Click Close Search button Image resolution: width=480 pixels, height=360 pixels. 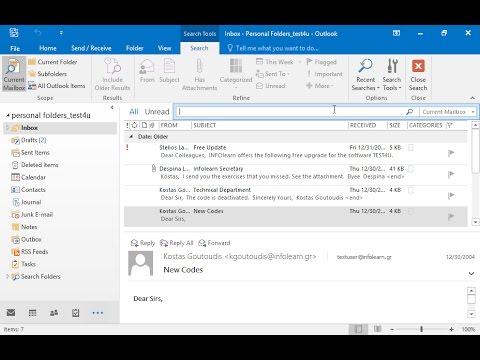click(x=418, y=74)
